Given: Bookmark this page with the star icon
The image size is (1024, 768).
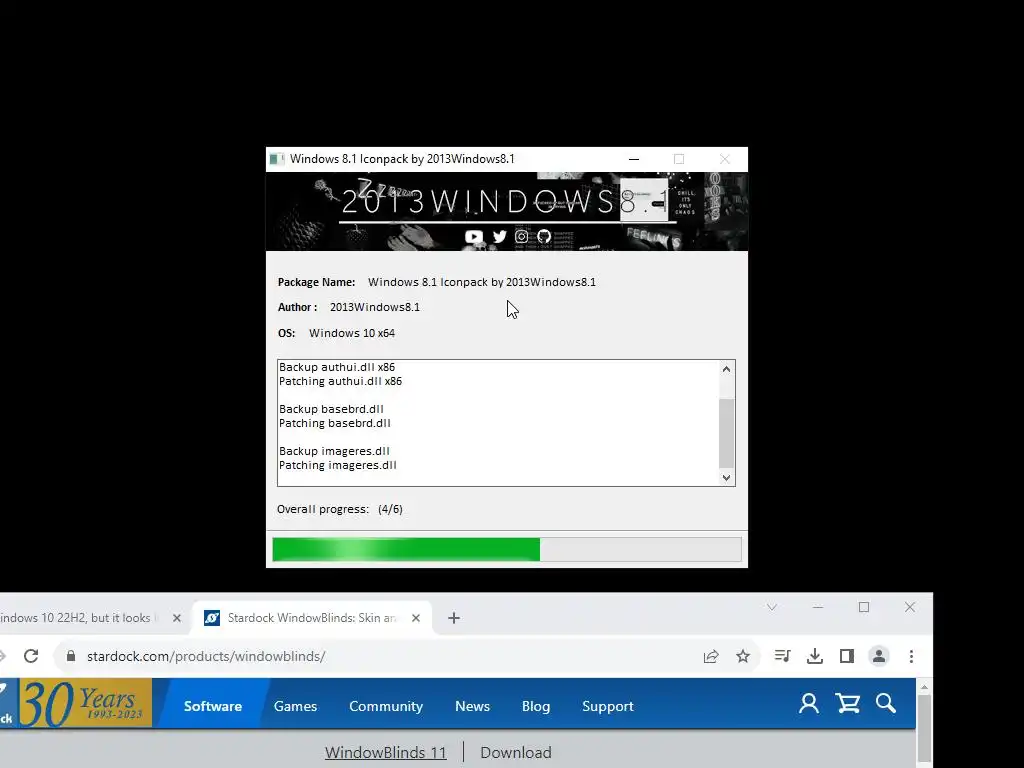Looking at the screenshot, I should coord(743,656).
